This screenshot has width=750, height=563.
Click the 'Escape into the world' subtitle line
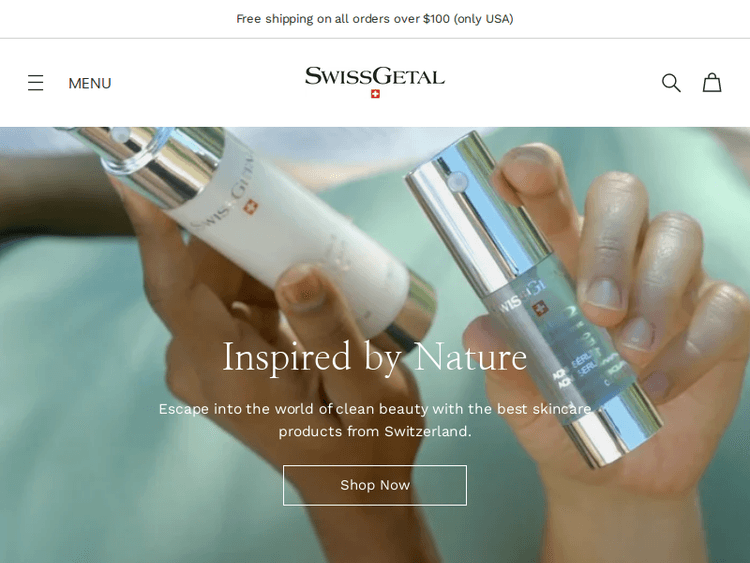coord(375,409)
